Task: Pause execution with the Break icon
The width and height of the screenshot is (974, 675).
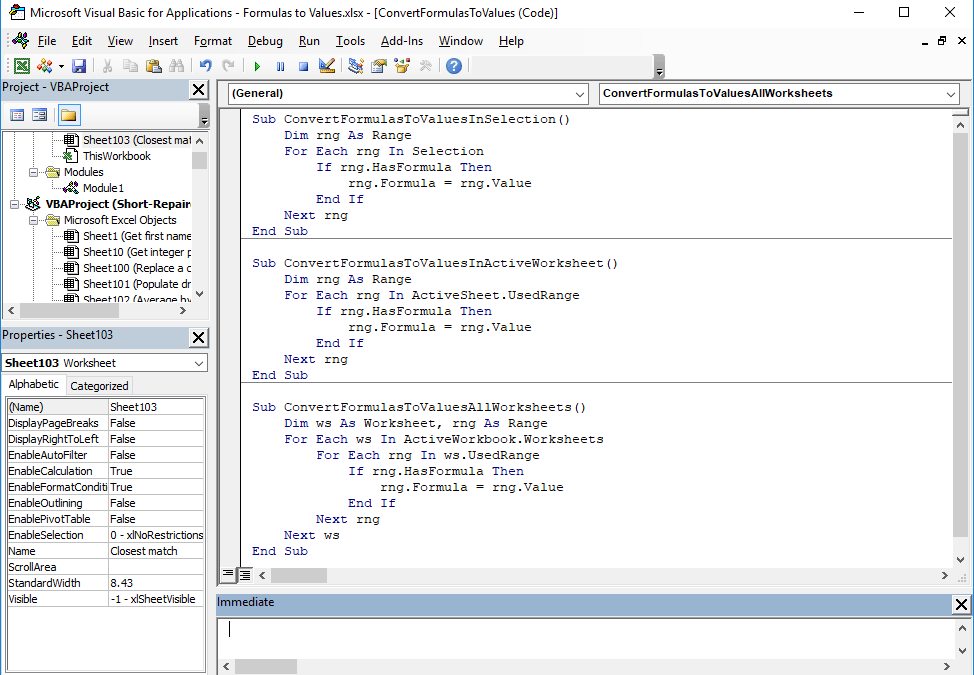Action: [x=280, y=65]
